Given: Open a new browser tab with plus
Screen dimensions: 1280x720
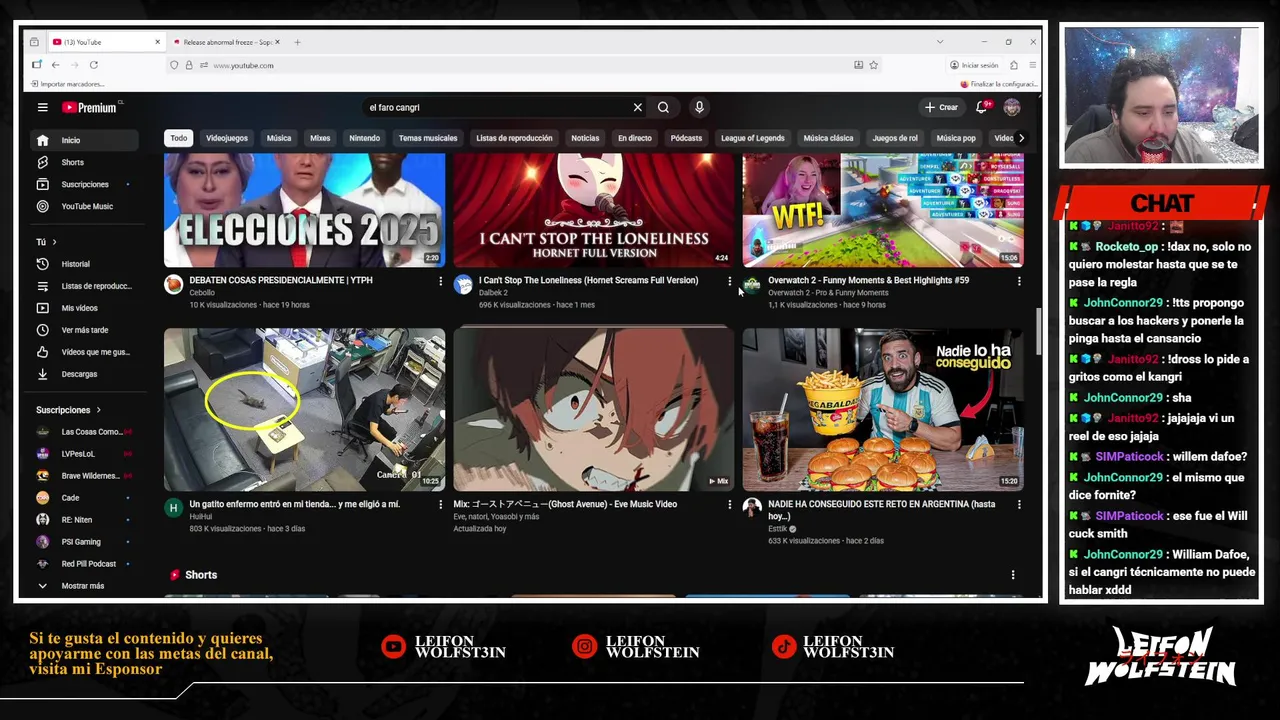Looking at the screenshot, I should 297,42.
